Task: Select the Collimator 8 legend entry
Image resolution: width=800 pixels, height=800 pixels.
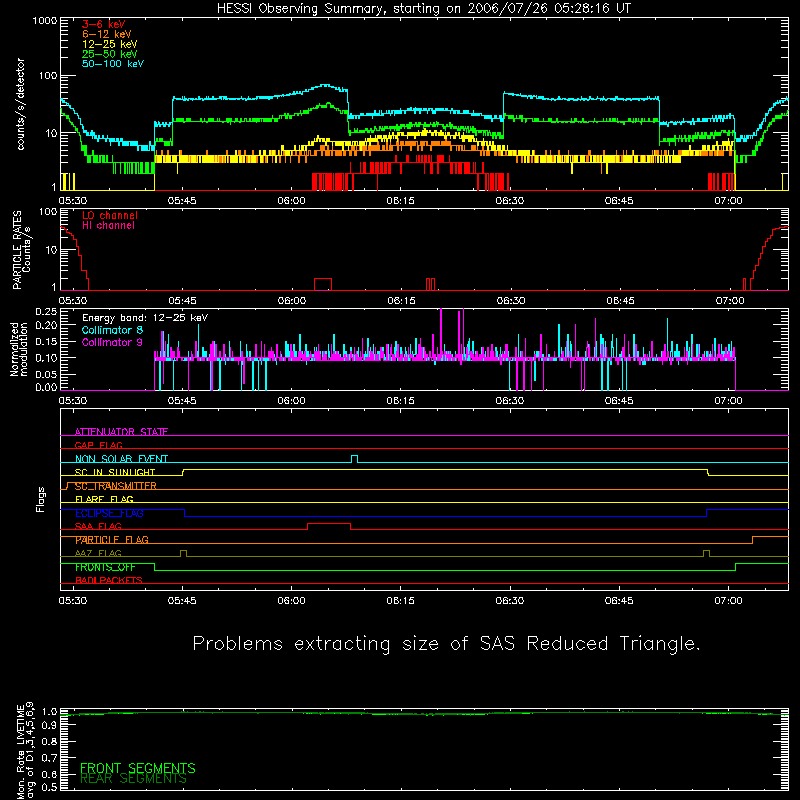Action: coord(112,330)
